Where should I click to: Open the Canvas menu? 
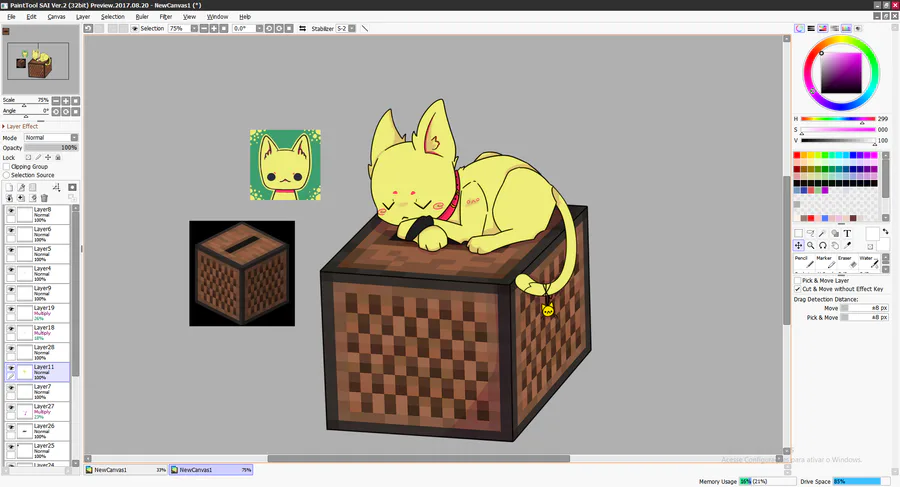coord(56,17)
